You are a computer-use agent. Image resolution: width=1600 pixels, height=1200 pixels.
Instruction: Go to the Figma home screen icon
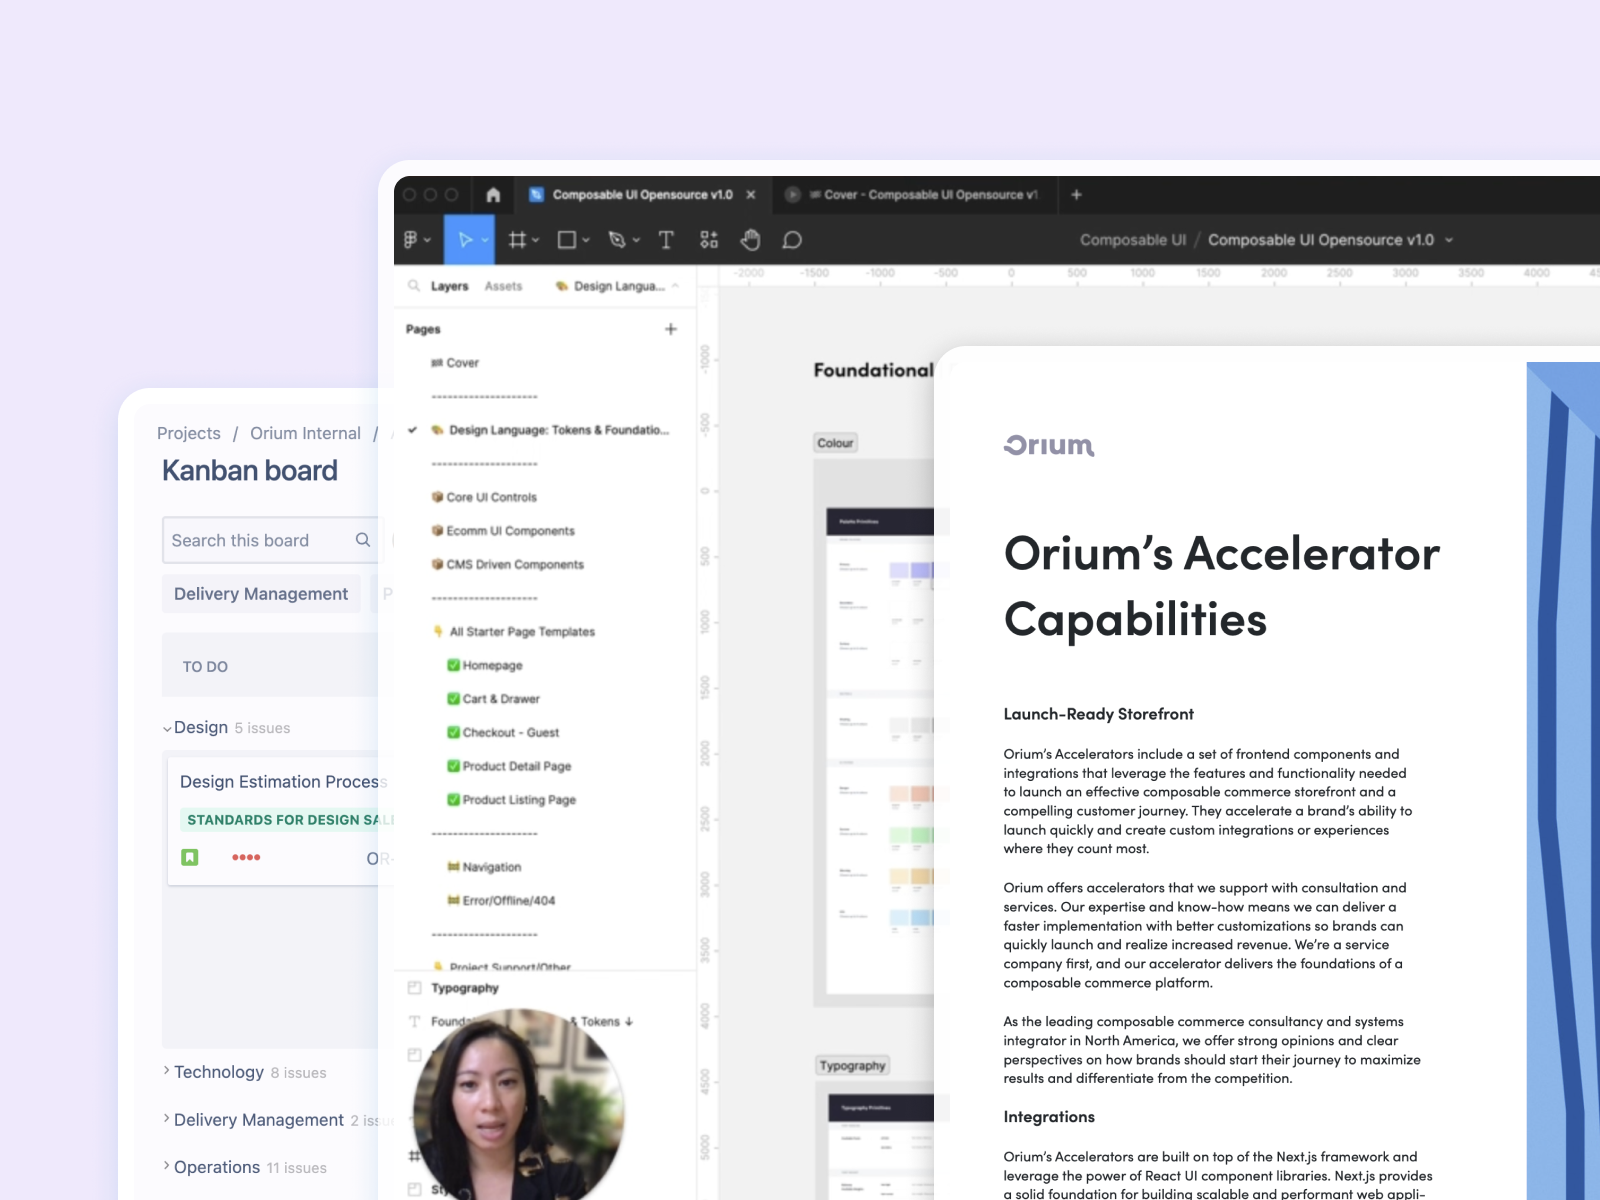493,195
